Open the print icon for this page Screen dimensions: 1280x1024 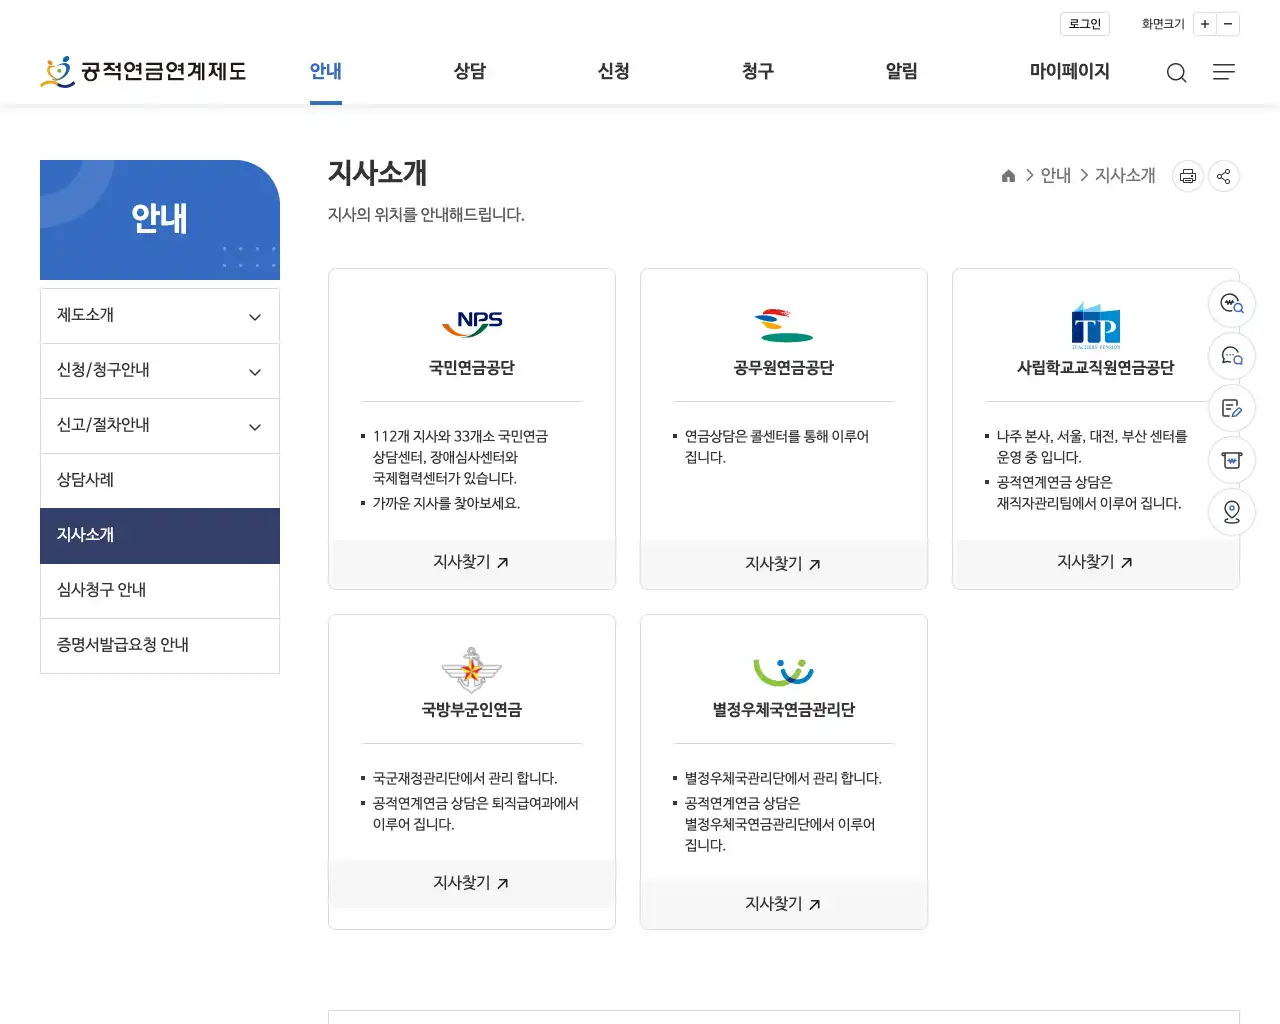(1187, 175)
